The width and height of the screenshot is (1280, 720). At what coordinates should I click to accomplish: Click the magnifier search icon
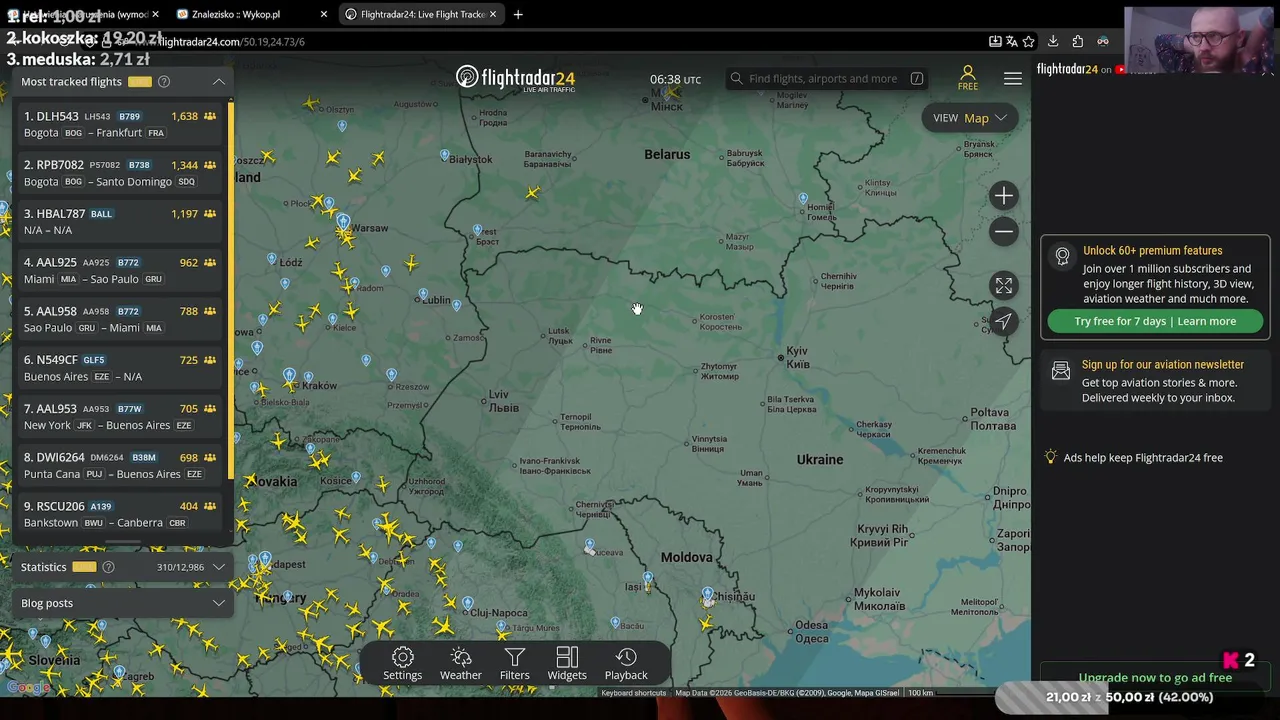point(737,78)
